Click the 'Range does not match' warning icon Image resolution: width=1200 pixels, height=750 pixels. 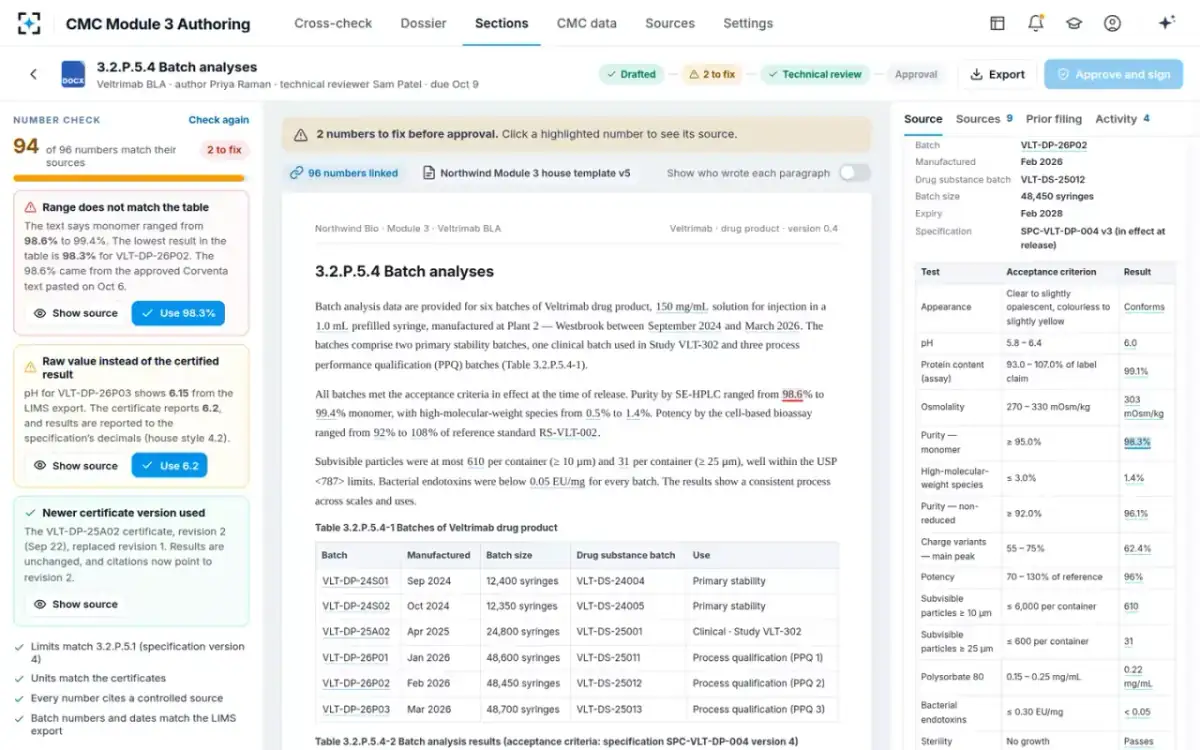coord(30,208)
